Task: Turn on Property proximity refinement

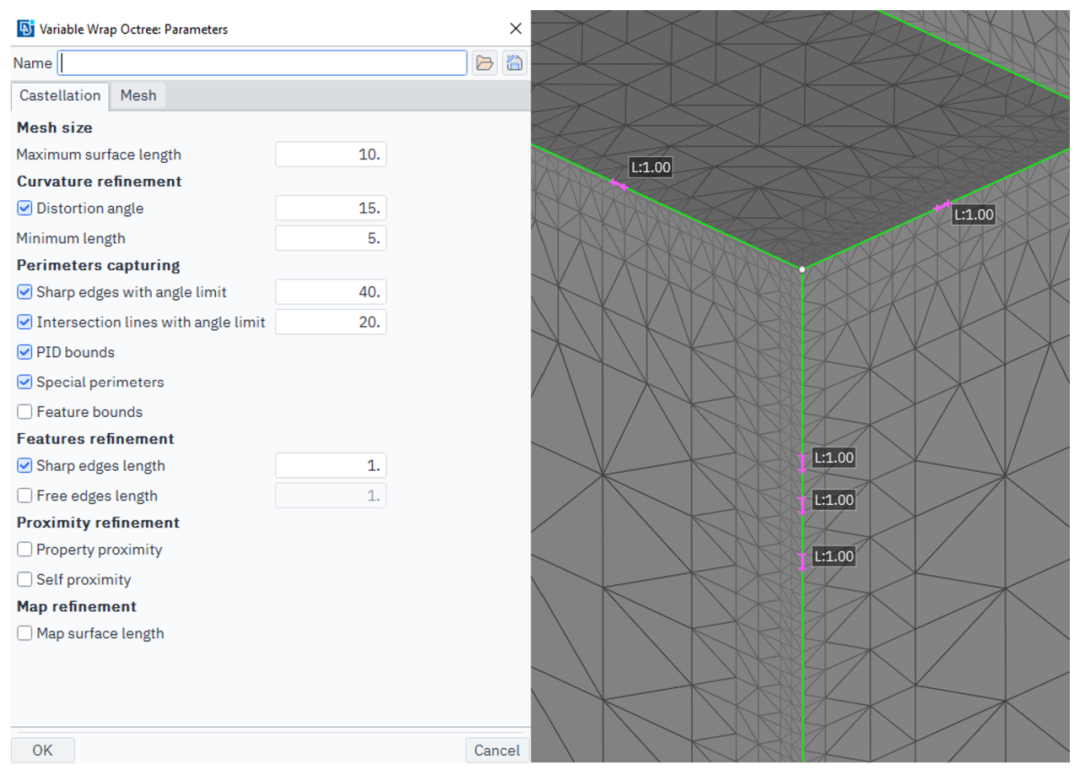Action: [25, 550]
